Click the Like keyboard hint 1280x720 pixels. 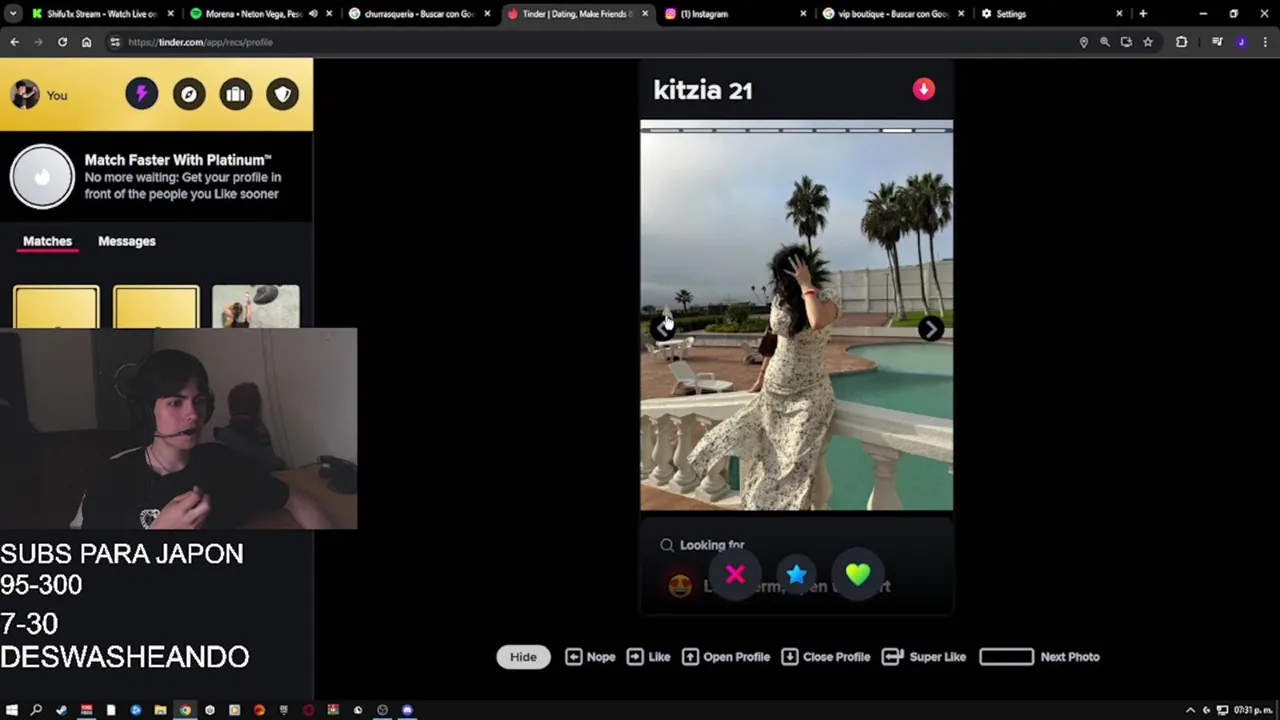648,657
